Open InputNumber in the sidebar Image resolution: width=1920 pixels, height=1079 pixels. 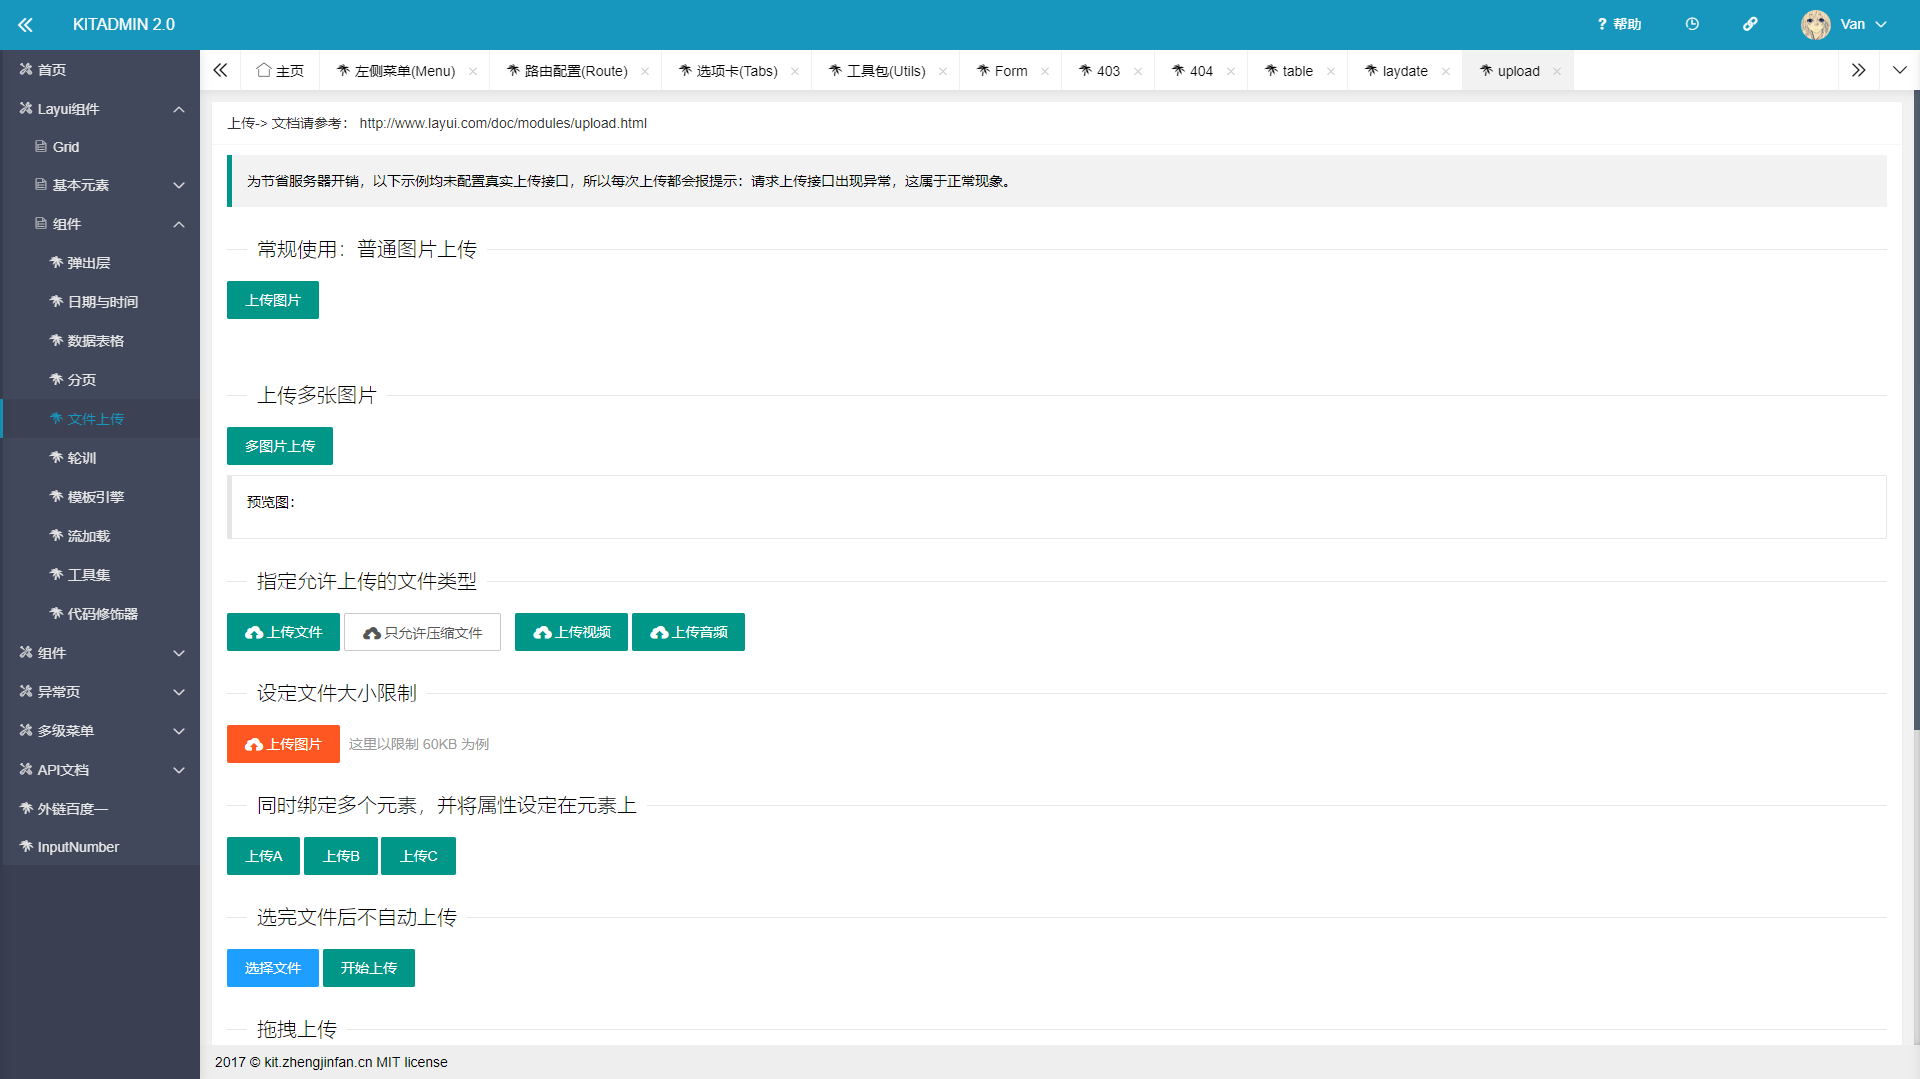point(100,847)
